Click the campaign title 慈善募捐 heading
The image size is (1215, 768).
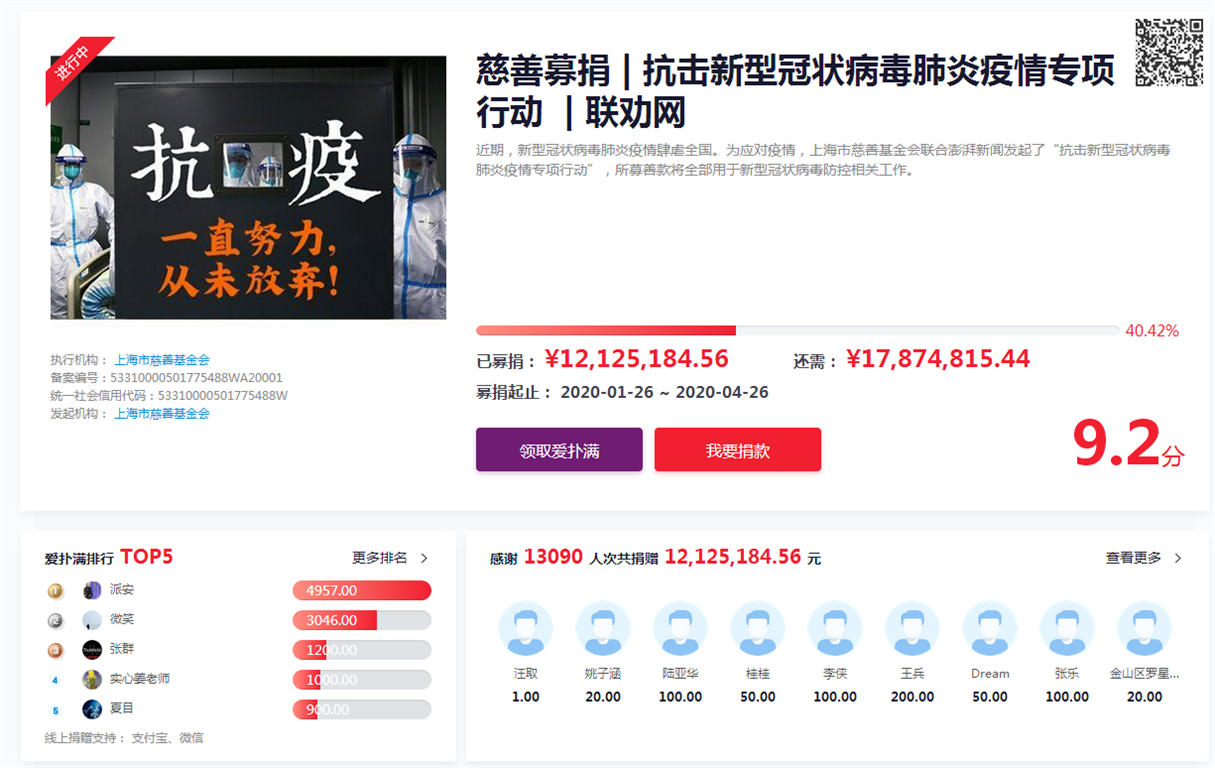[x=794, y=91]
